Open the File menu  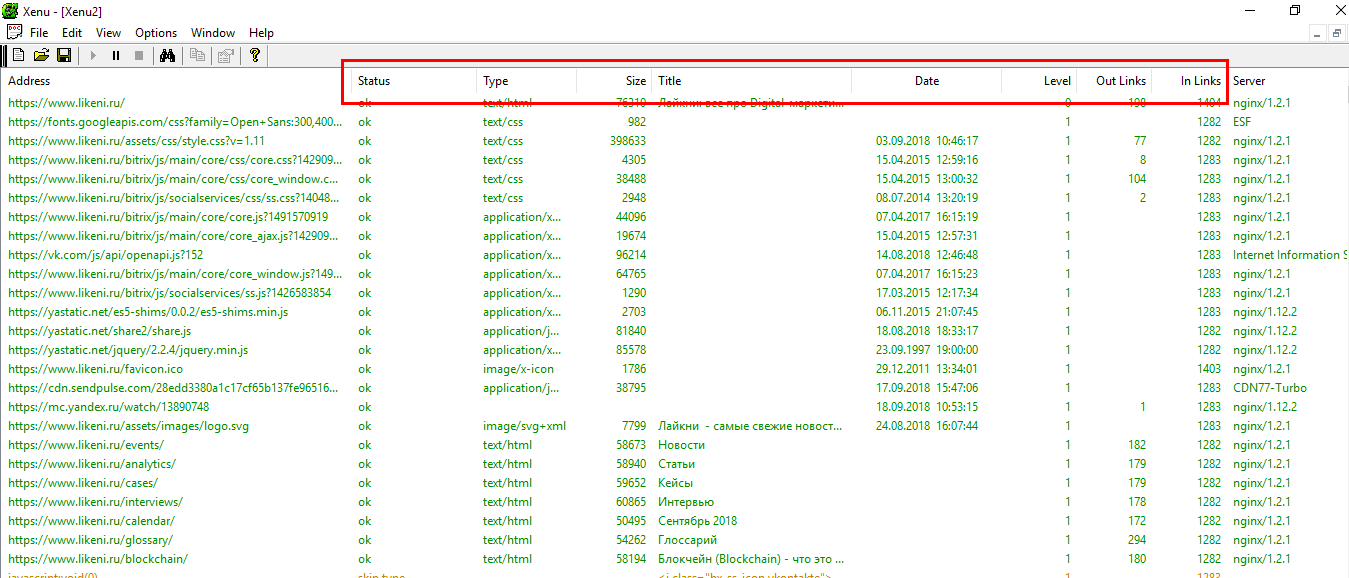39,33
